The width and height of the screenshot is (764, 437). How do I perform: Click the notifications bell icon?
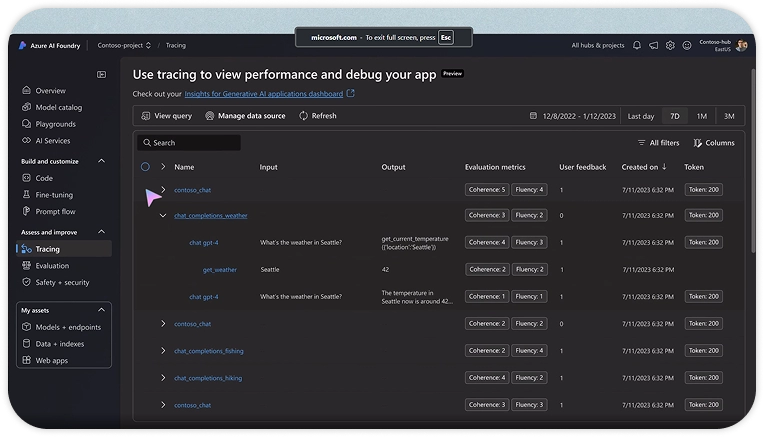pos(637,45)
